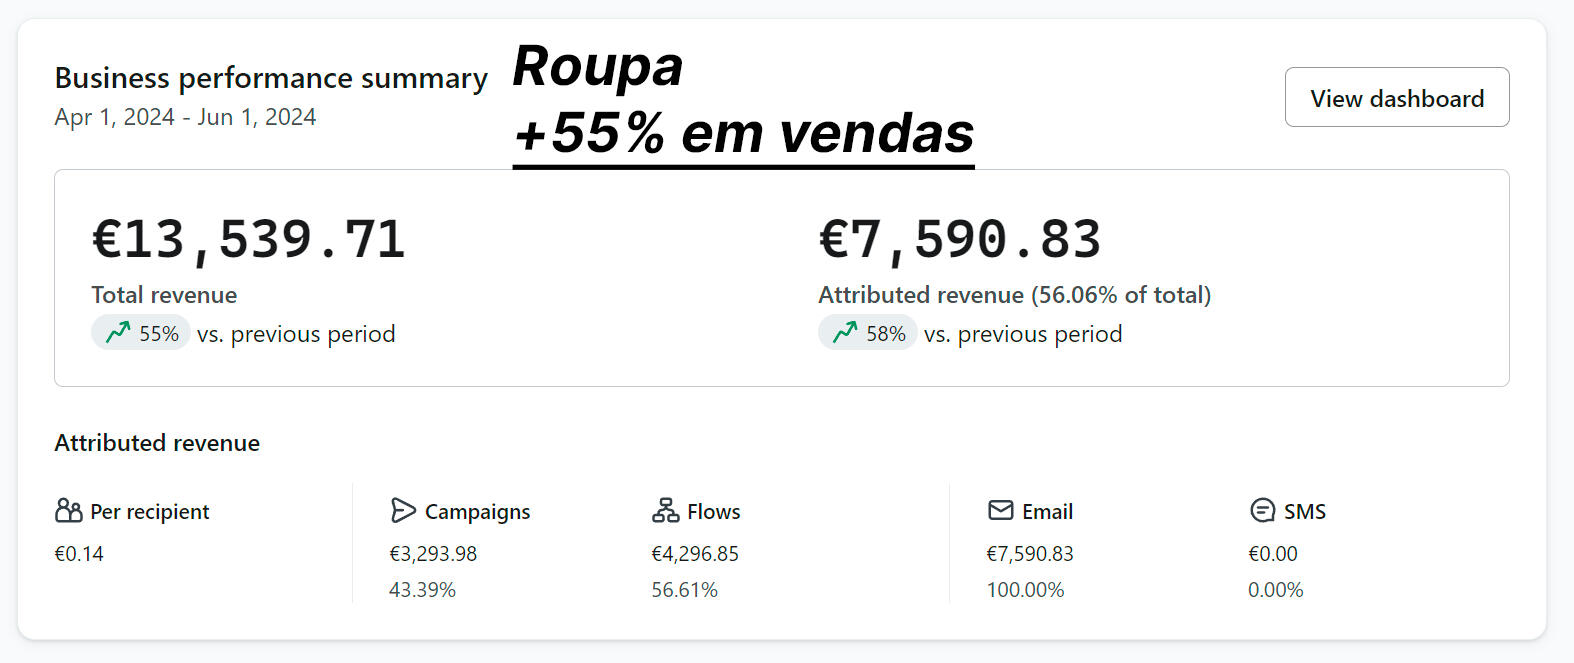Viewport: 1574px width, 663px height.
Task: Click the View dashboard button
Action: tap(1396, 97)
